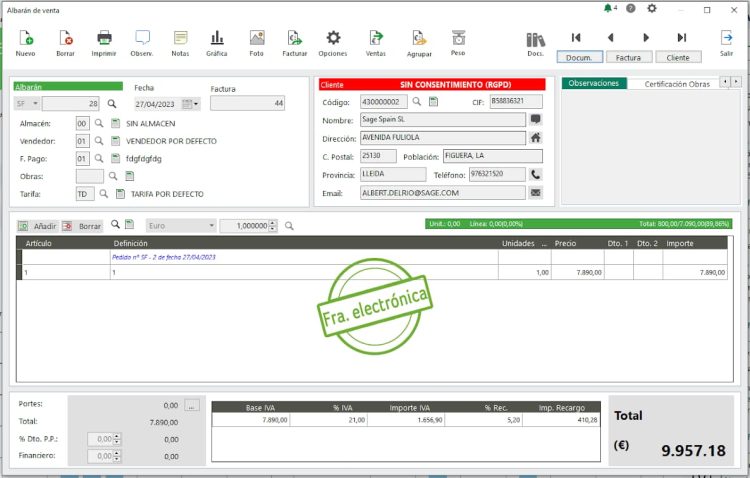Click the Añadir line button

tap(38, 226)
